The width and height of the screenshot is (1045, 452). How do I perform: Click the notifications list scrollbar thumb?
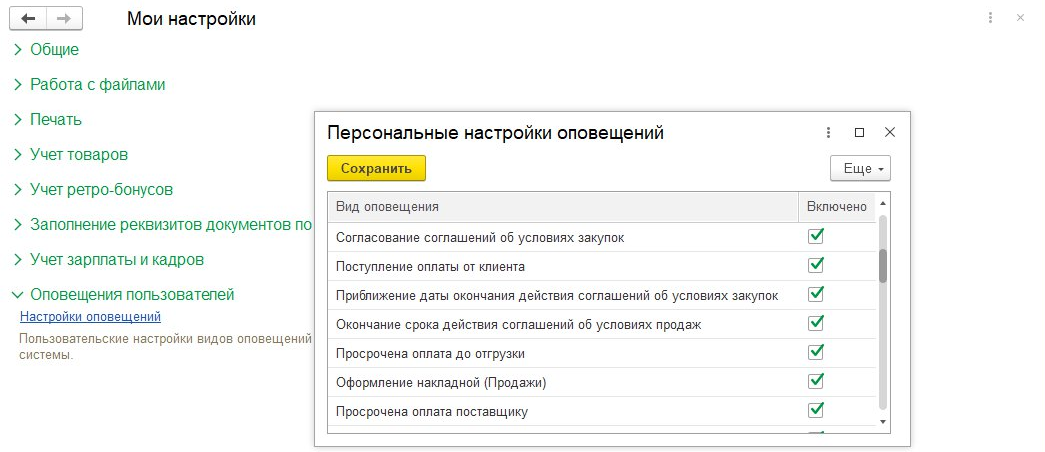pos(883,266)
